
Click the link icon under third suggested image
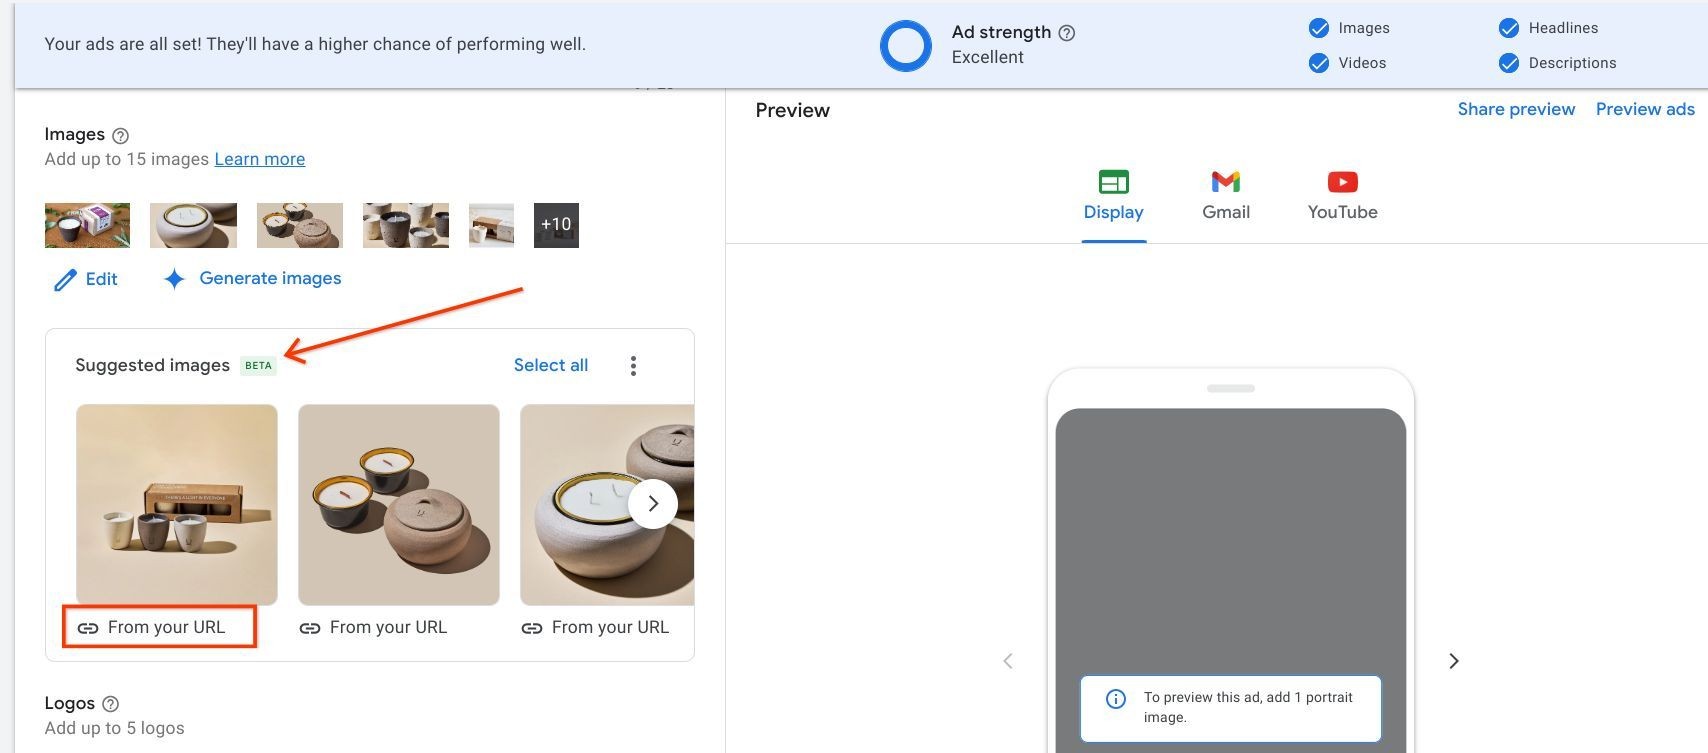(532, 628)
